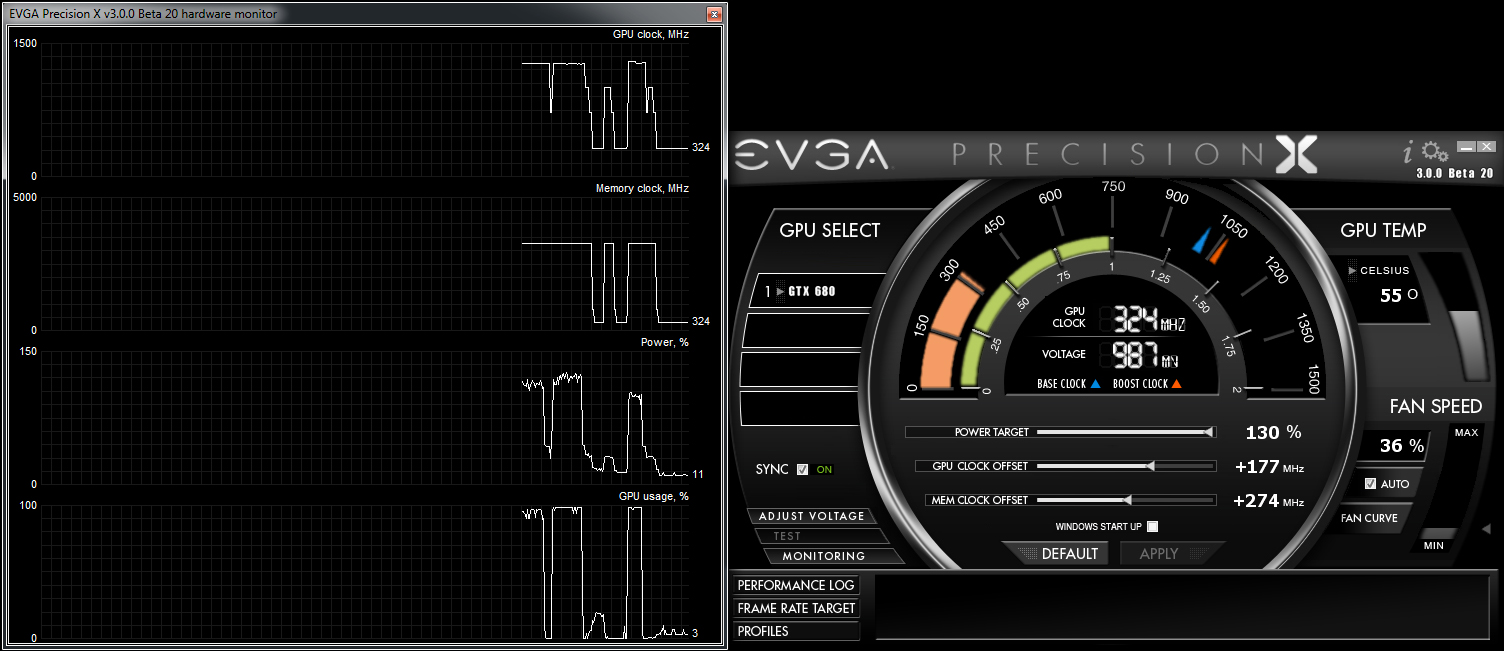1504x651 pixels.
Task: Click the GPU clock, MHz graph
Action: [366, 110]
